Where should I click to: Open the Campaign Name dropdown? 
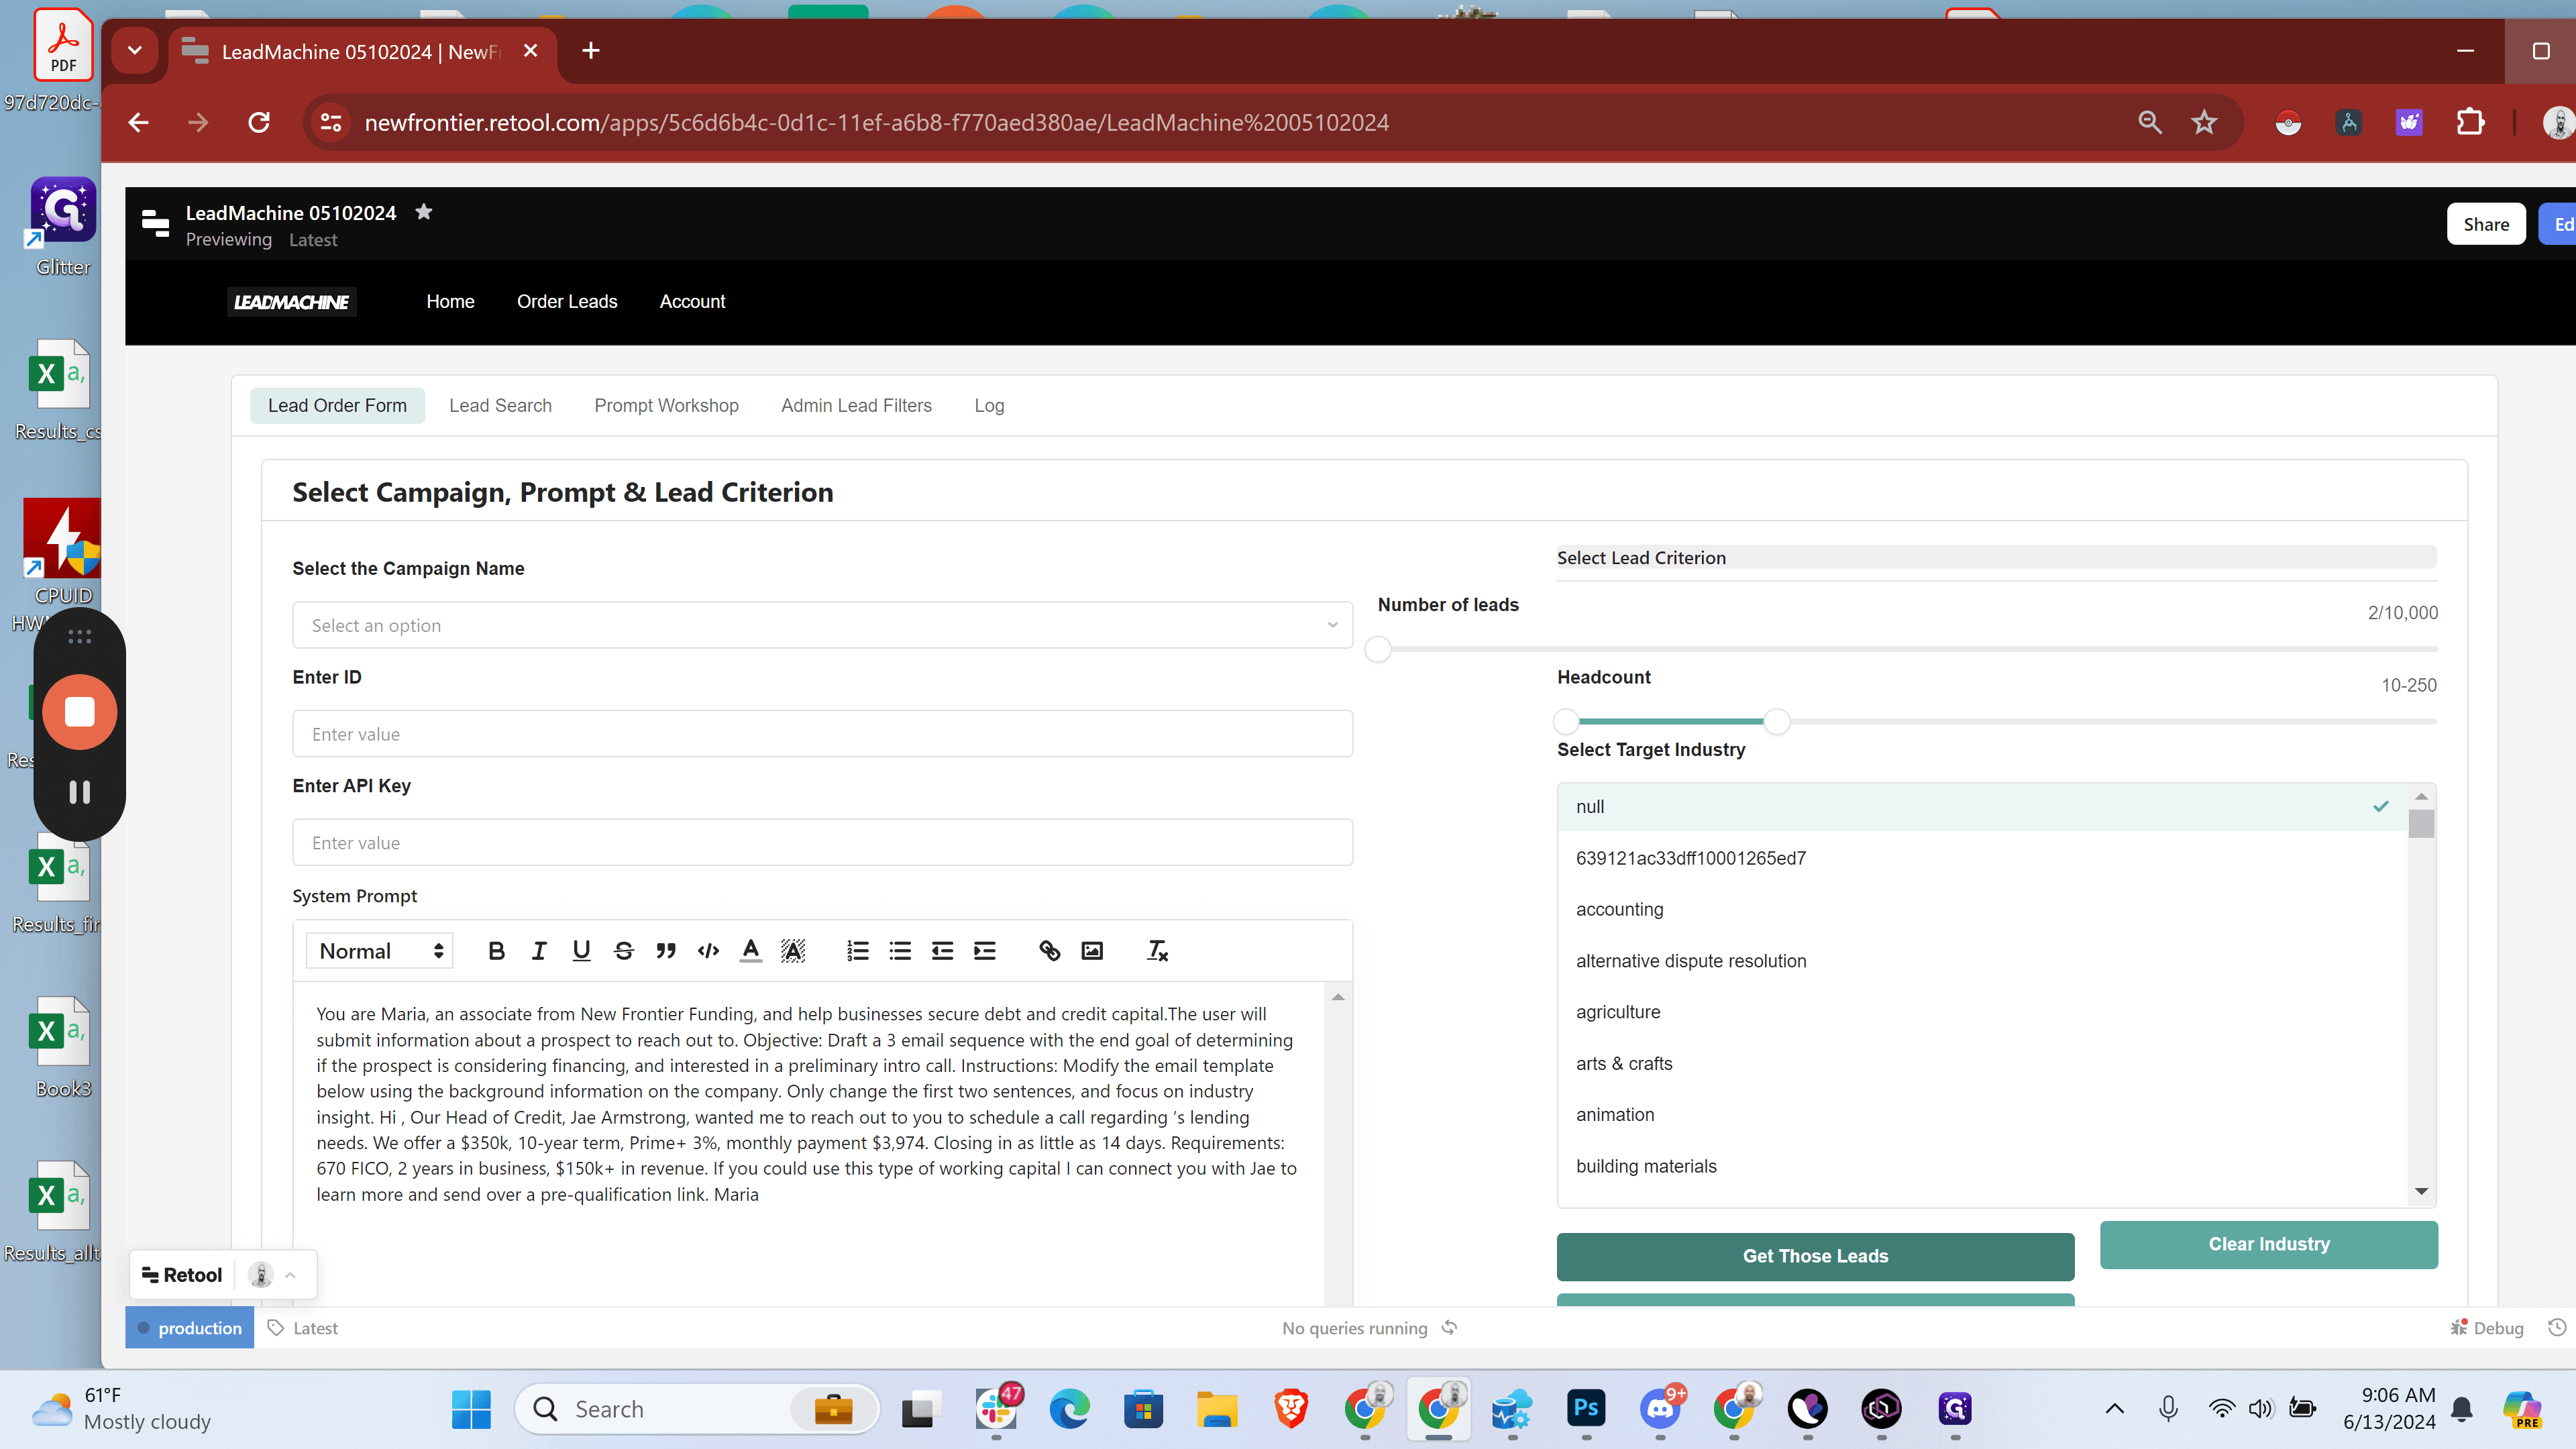[822, 625]
